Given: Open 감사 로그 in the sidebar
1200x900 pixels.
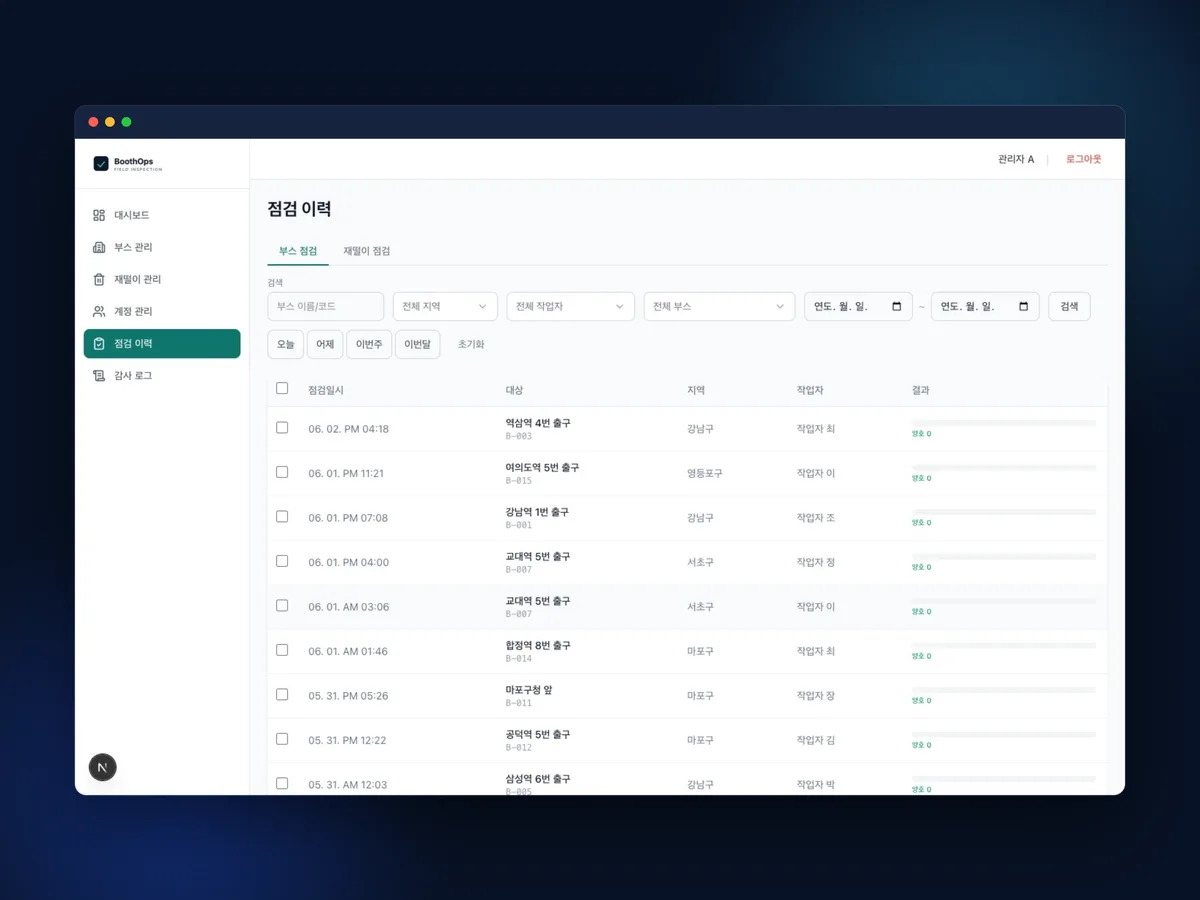Looking at the screenshot, I should click(162, 375).
